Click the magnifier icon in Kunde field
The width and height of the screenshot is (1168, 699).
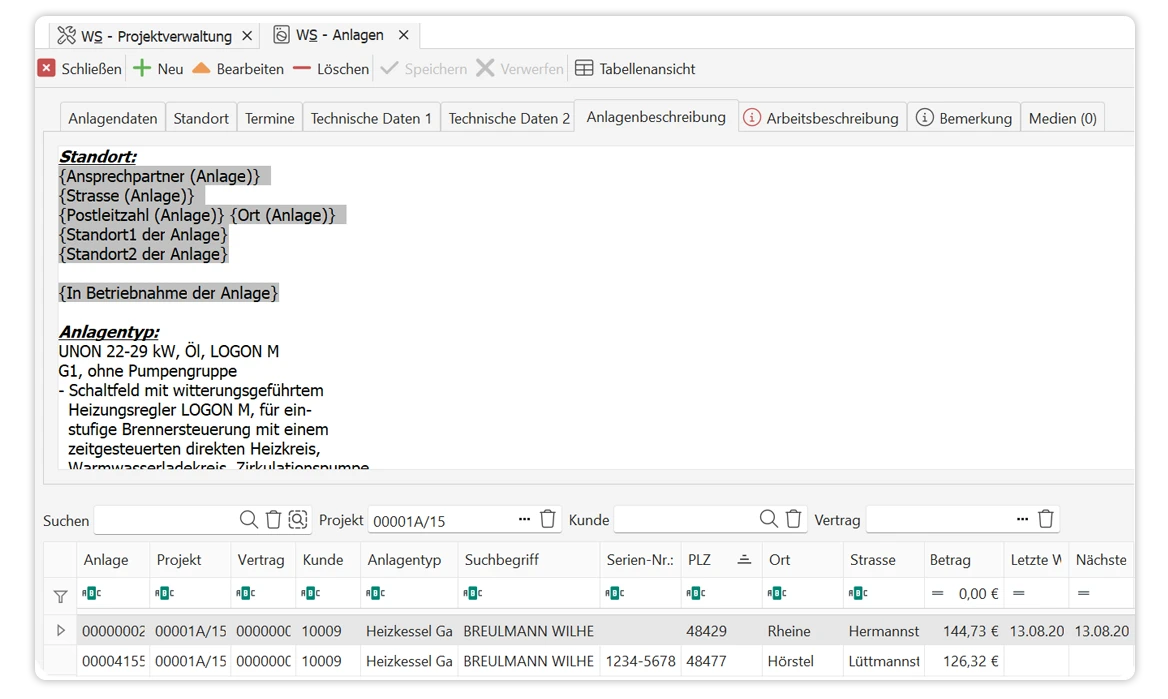pyautogui.click(x=768, y=519)
